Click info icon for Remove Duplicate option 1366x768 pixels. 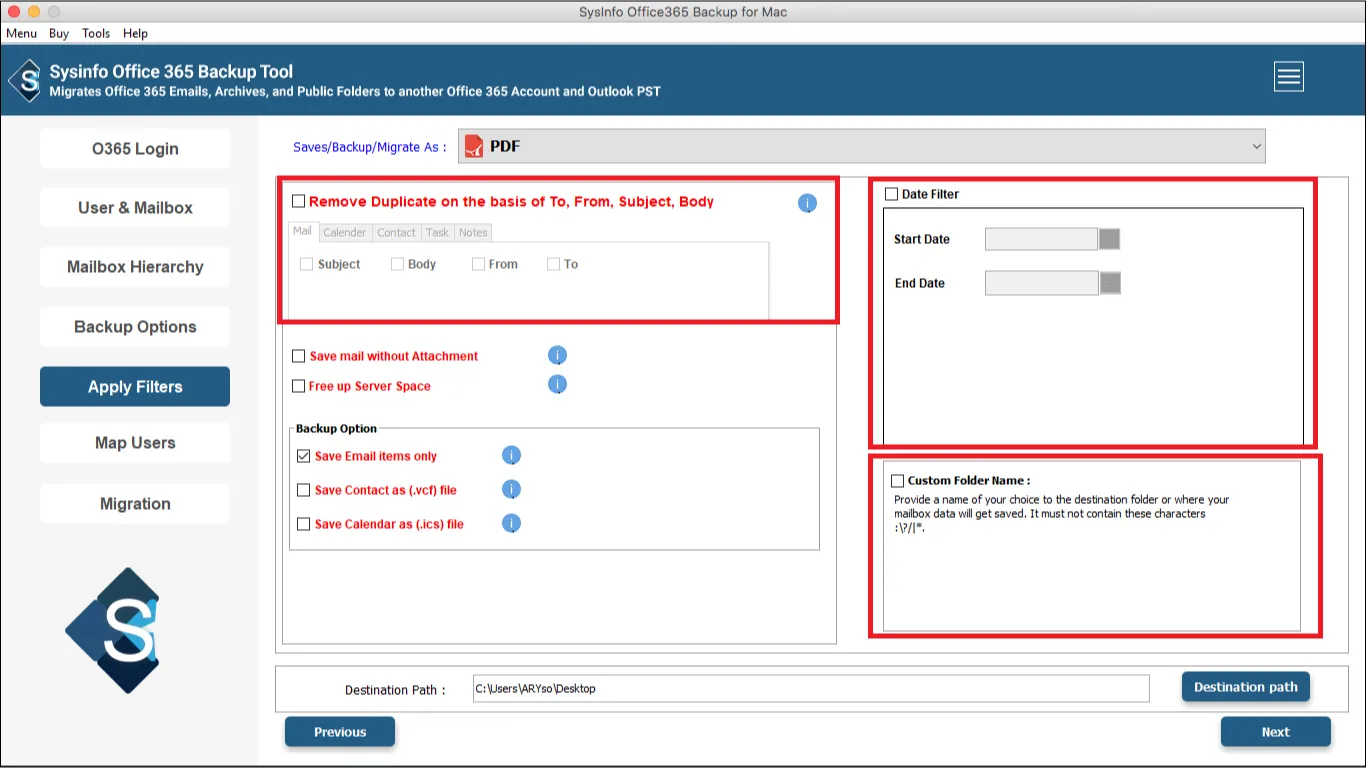pos(807,203)
